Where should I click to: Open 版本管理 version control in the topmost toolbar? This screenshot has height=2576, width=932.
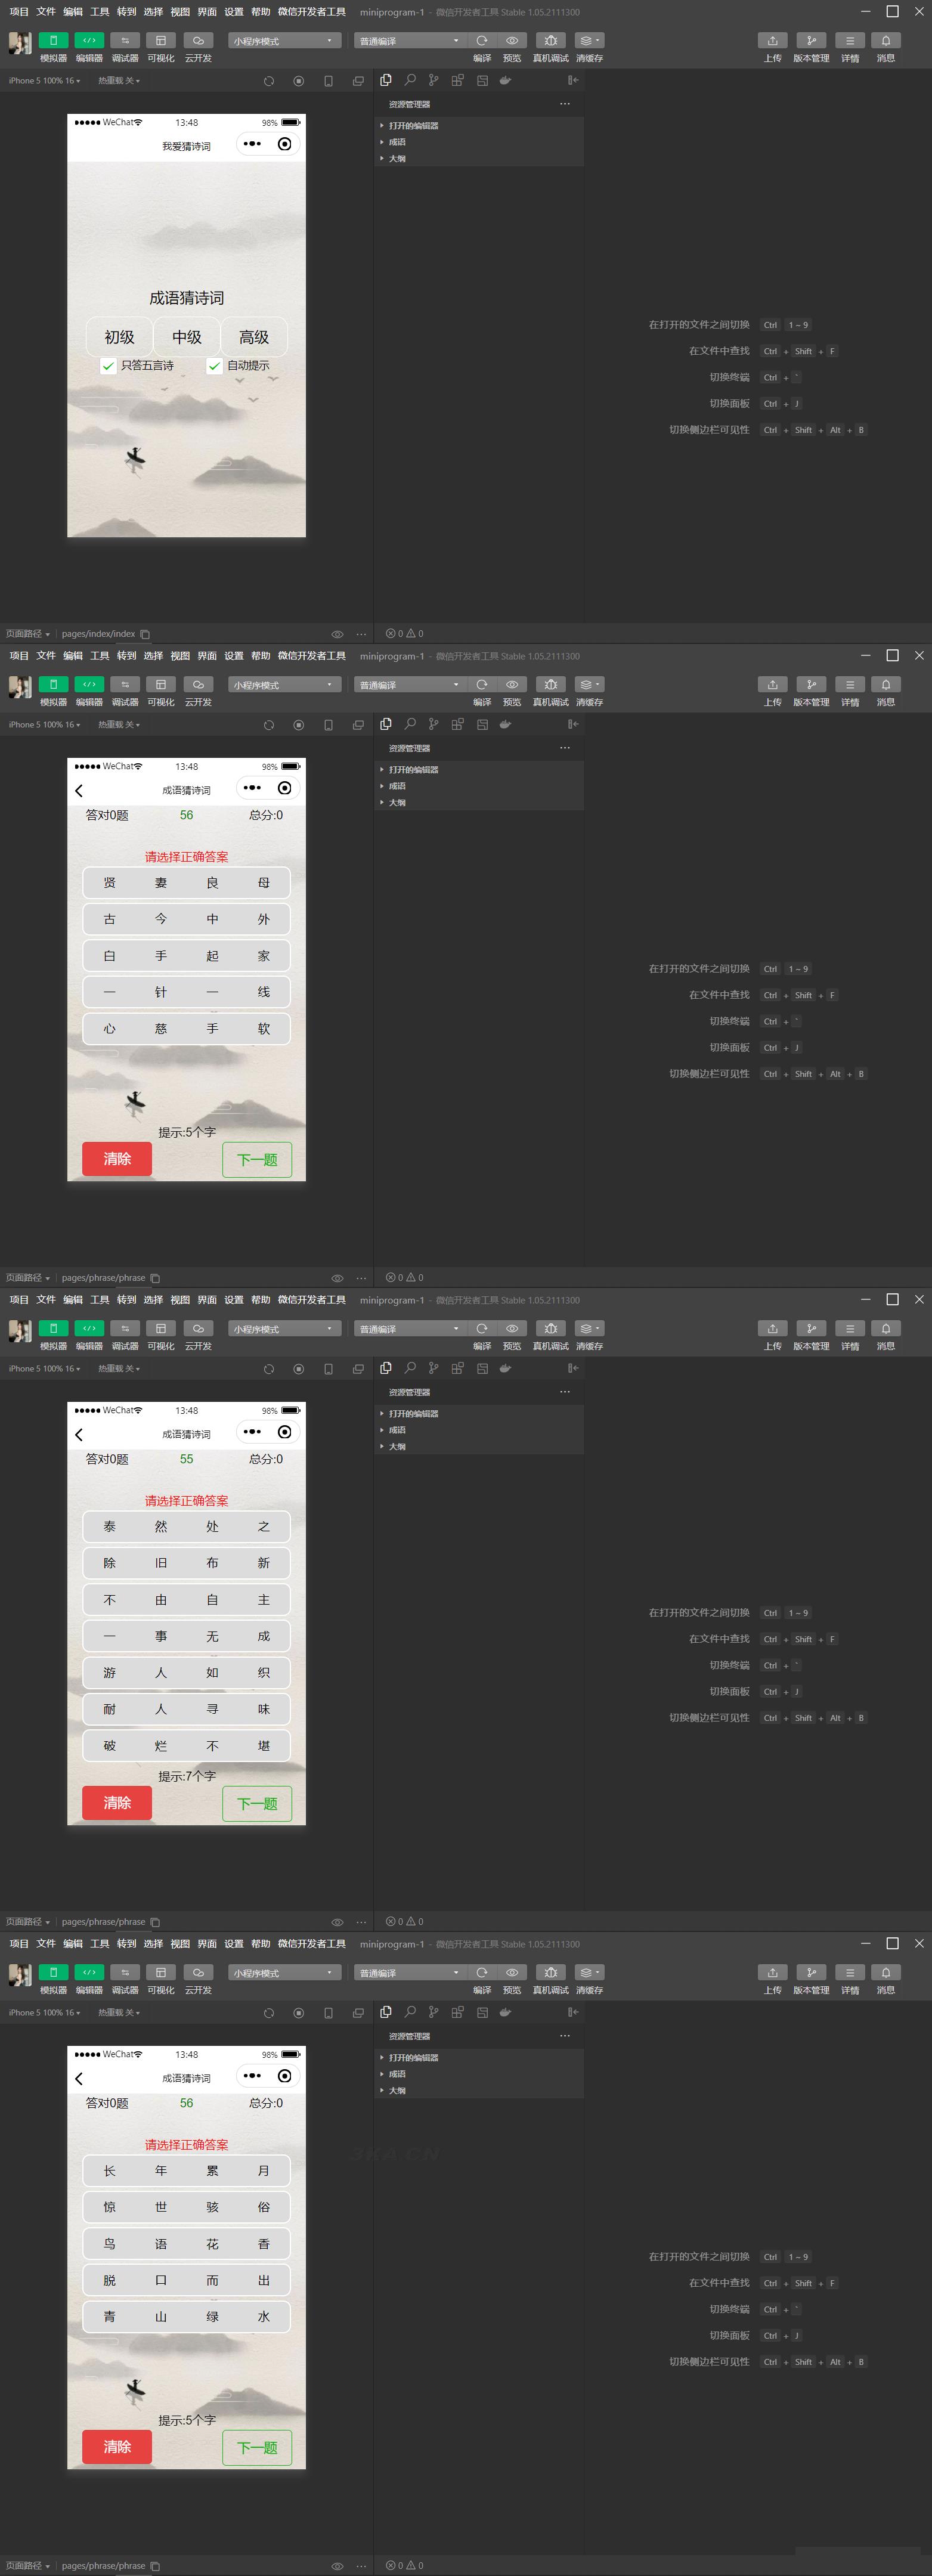pos(811,41)
